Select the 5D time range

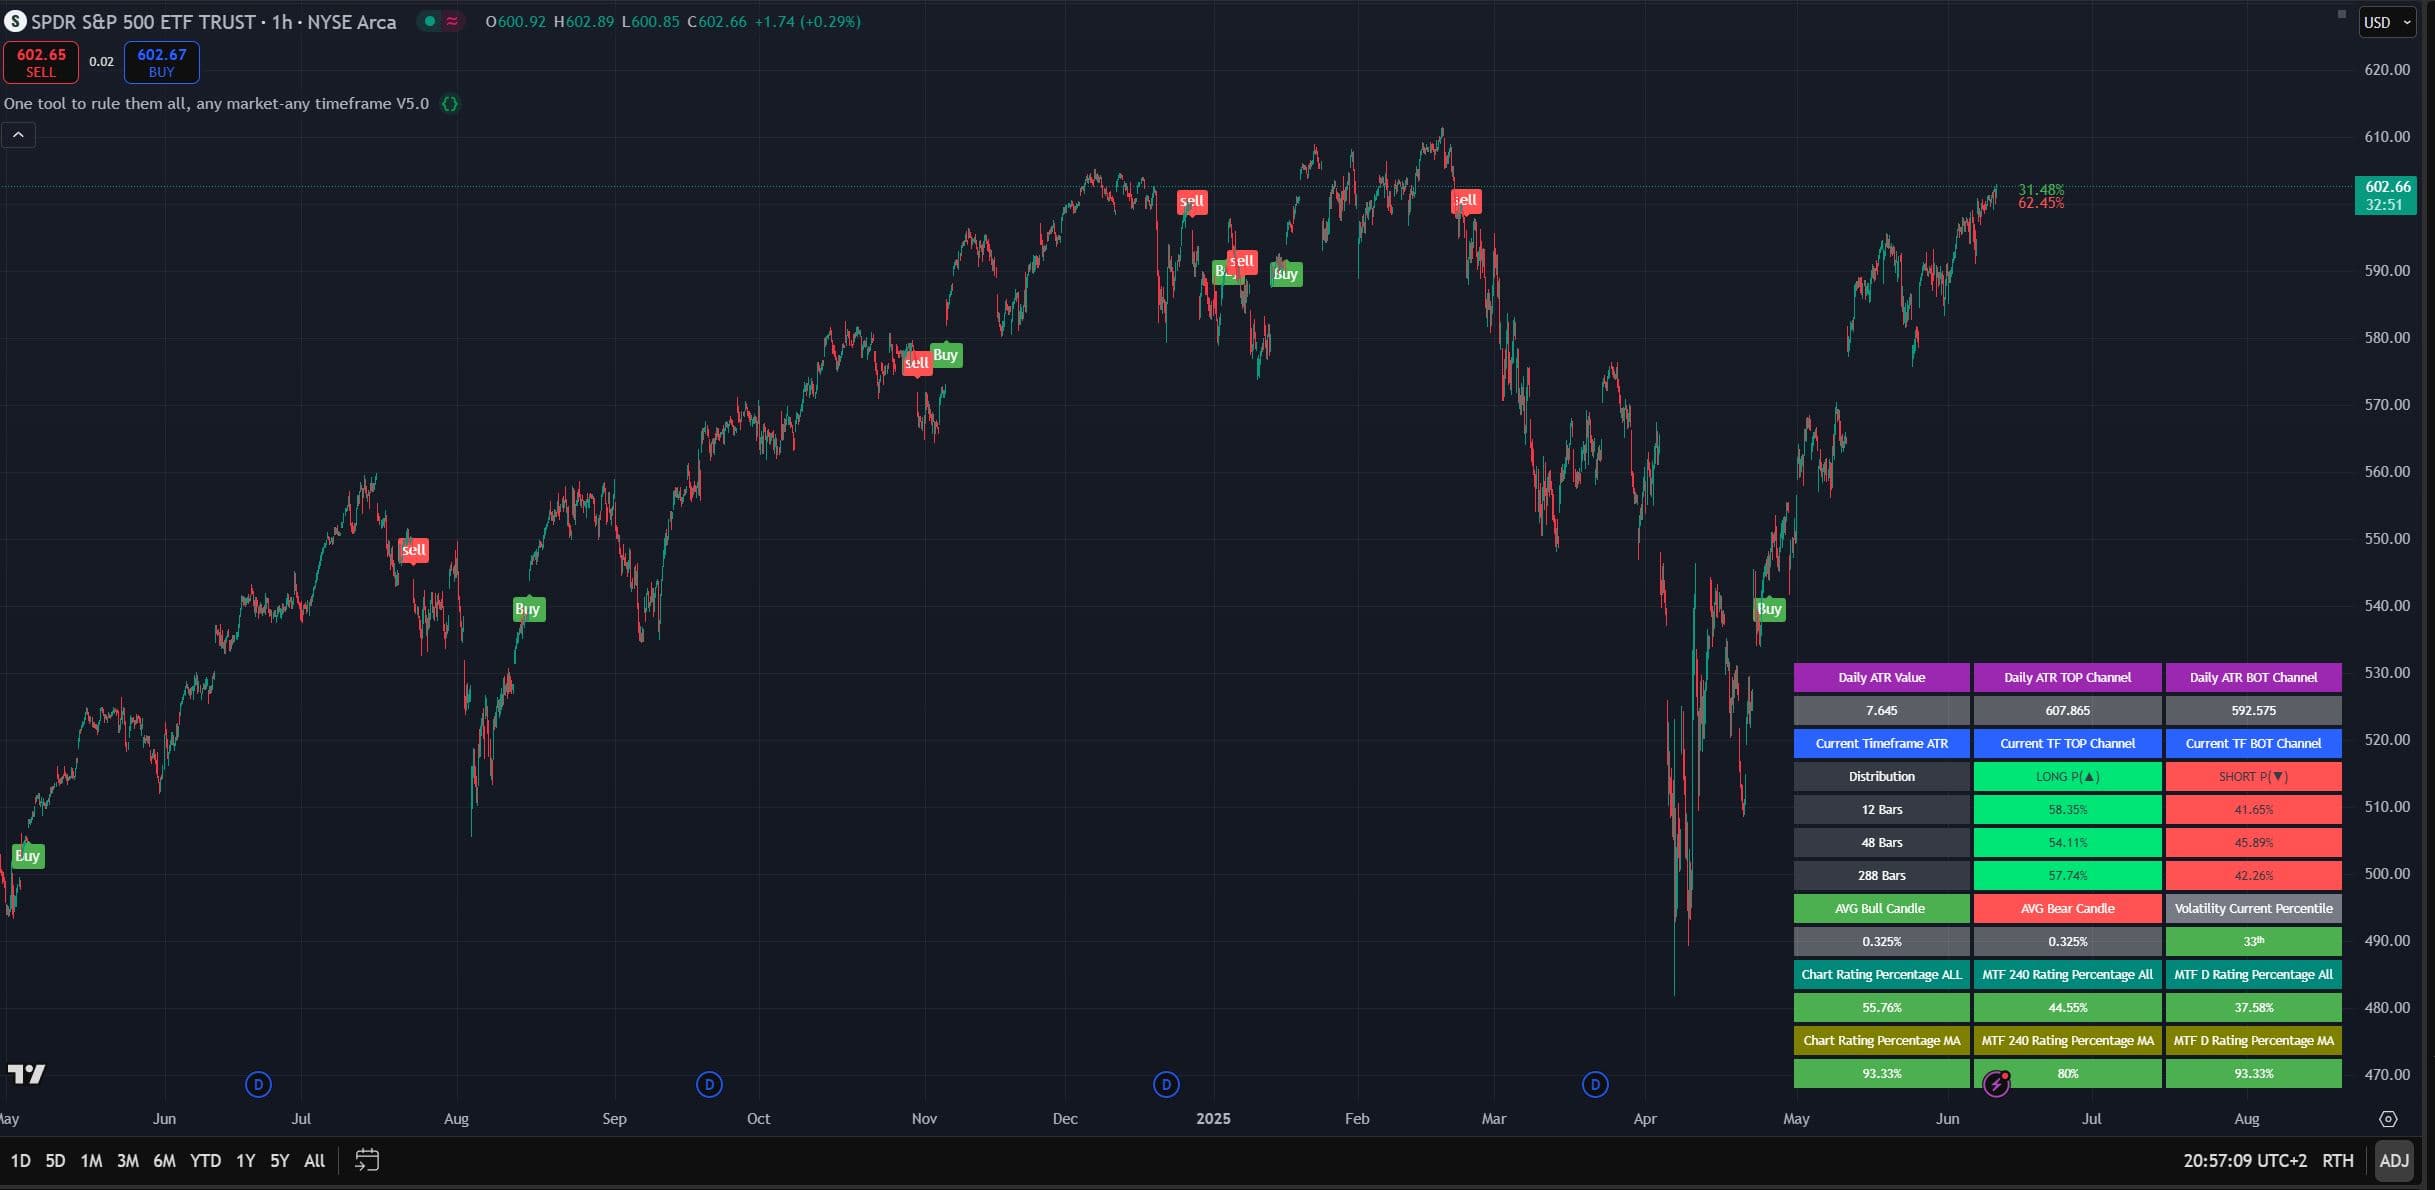click(x=55, y=1161)
